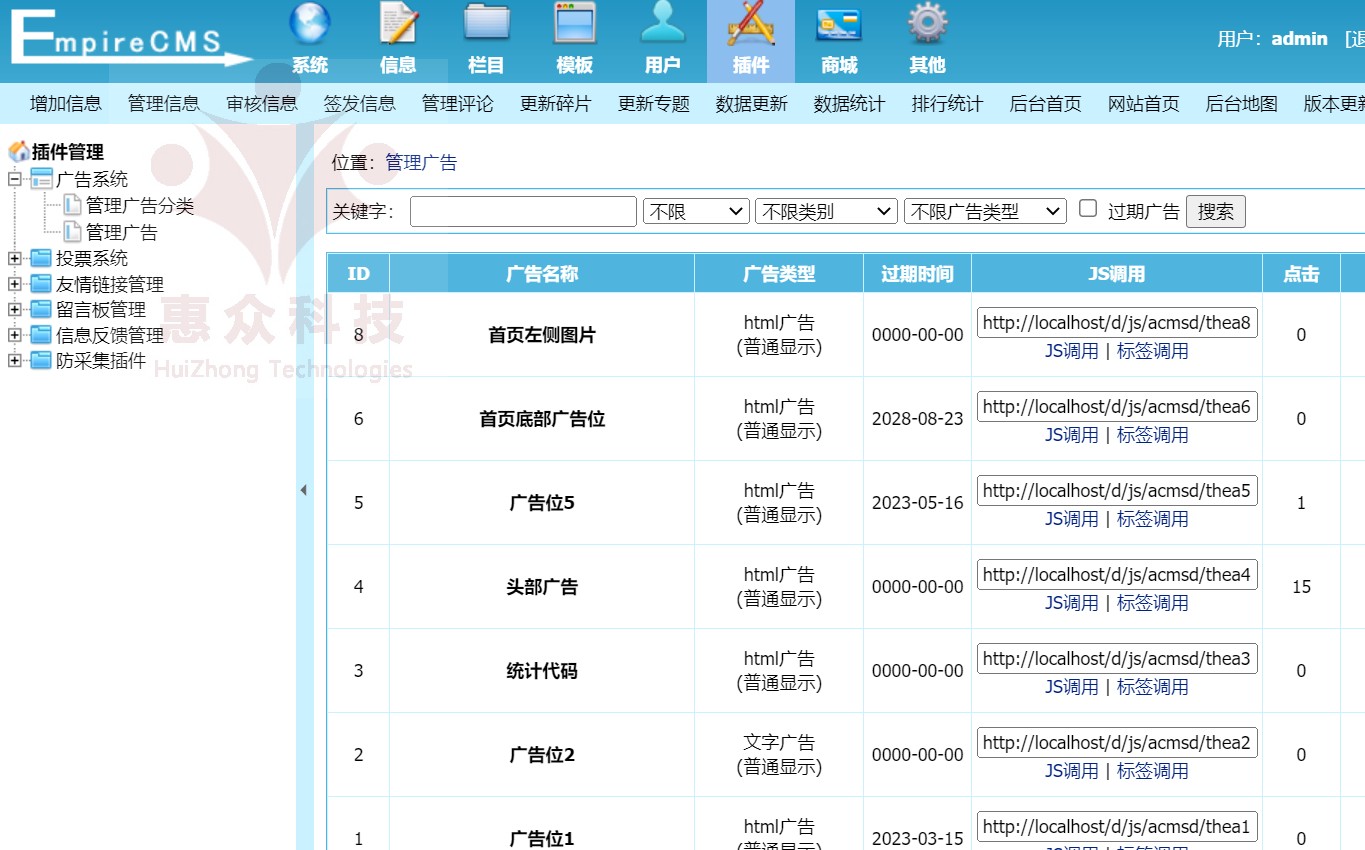Open the 用户 person icon
Image resolution: width=1365 pixels, height=850 pixels.
click(662, 23)
